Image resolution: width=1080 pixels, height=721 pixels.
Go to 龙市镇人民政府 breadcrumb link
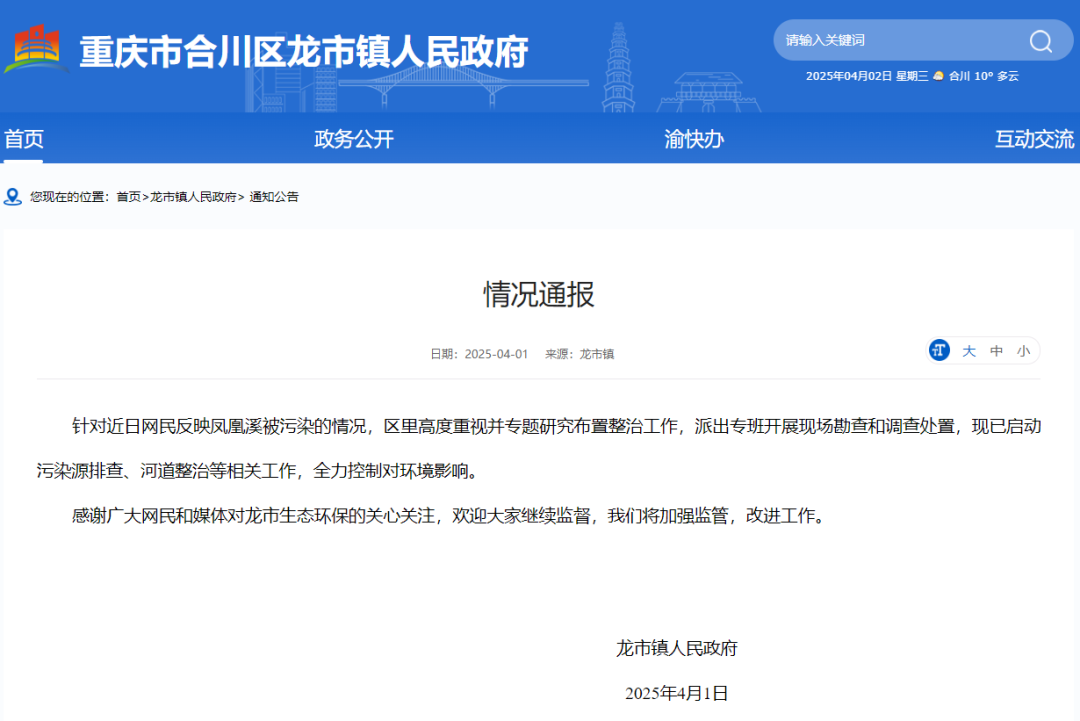[193, 197]
